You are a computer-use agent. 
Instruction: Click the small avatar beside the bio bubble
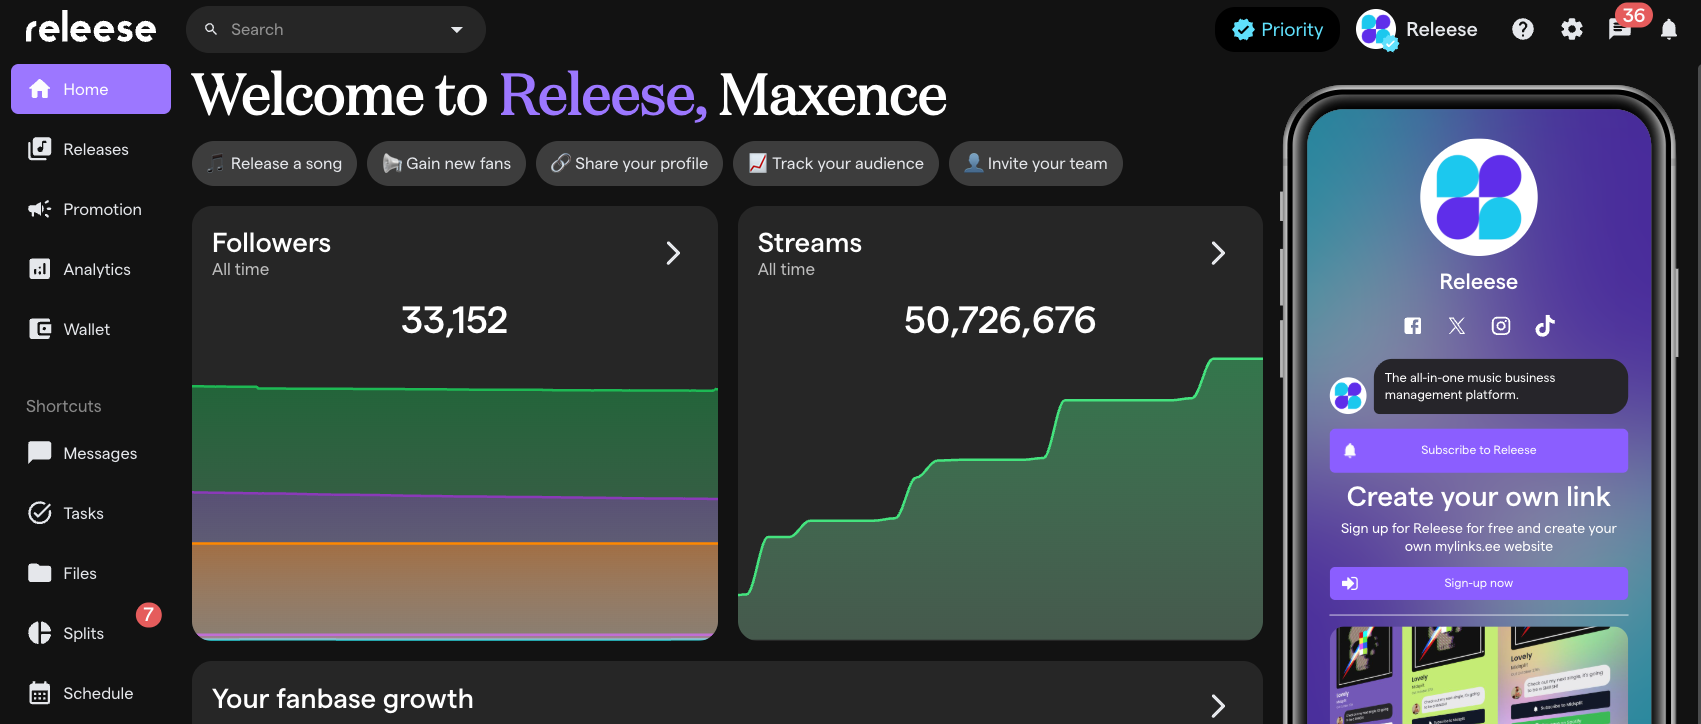coord(1348,395)
